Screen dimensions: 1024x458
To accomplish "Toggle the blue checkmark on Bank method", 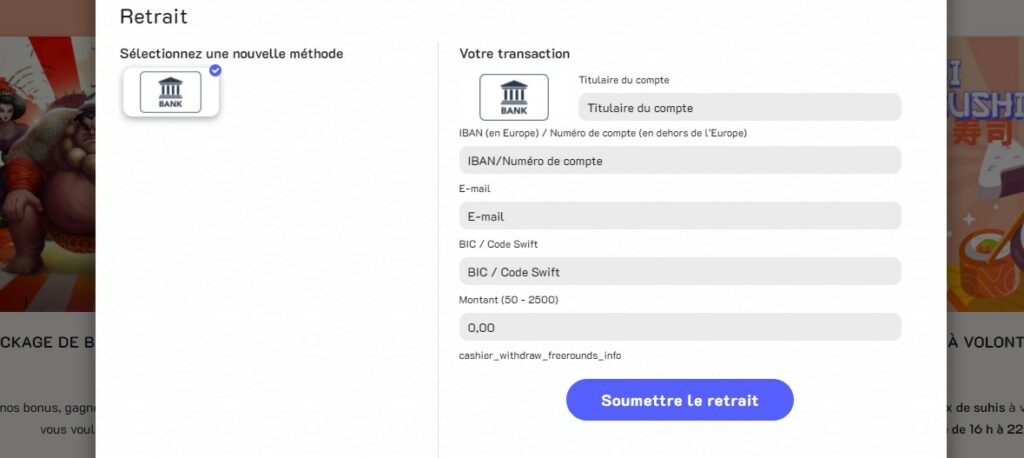I will coord(215,70).
